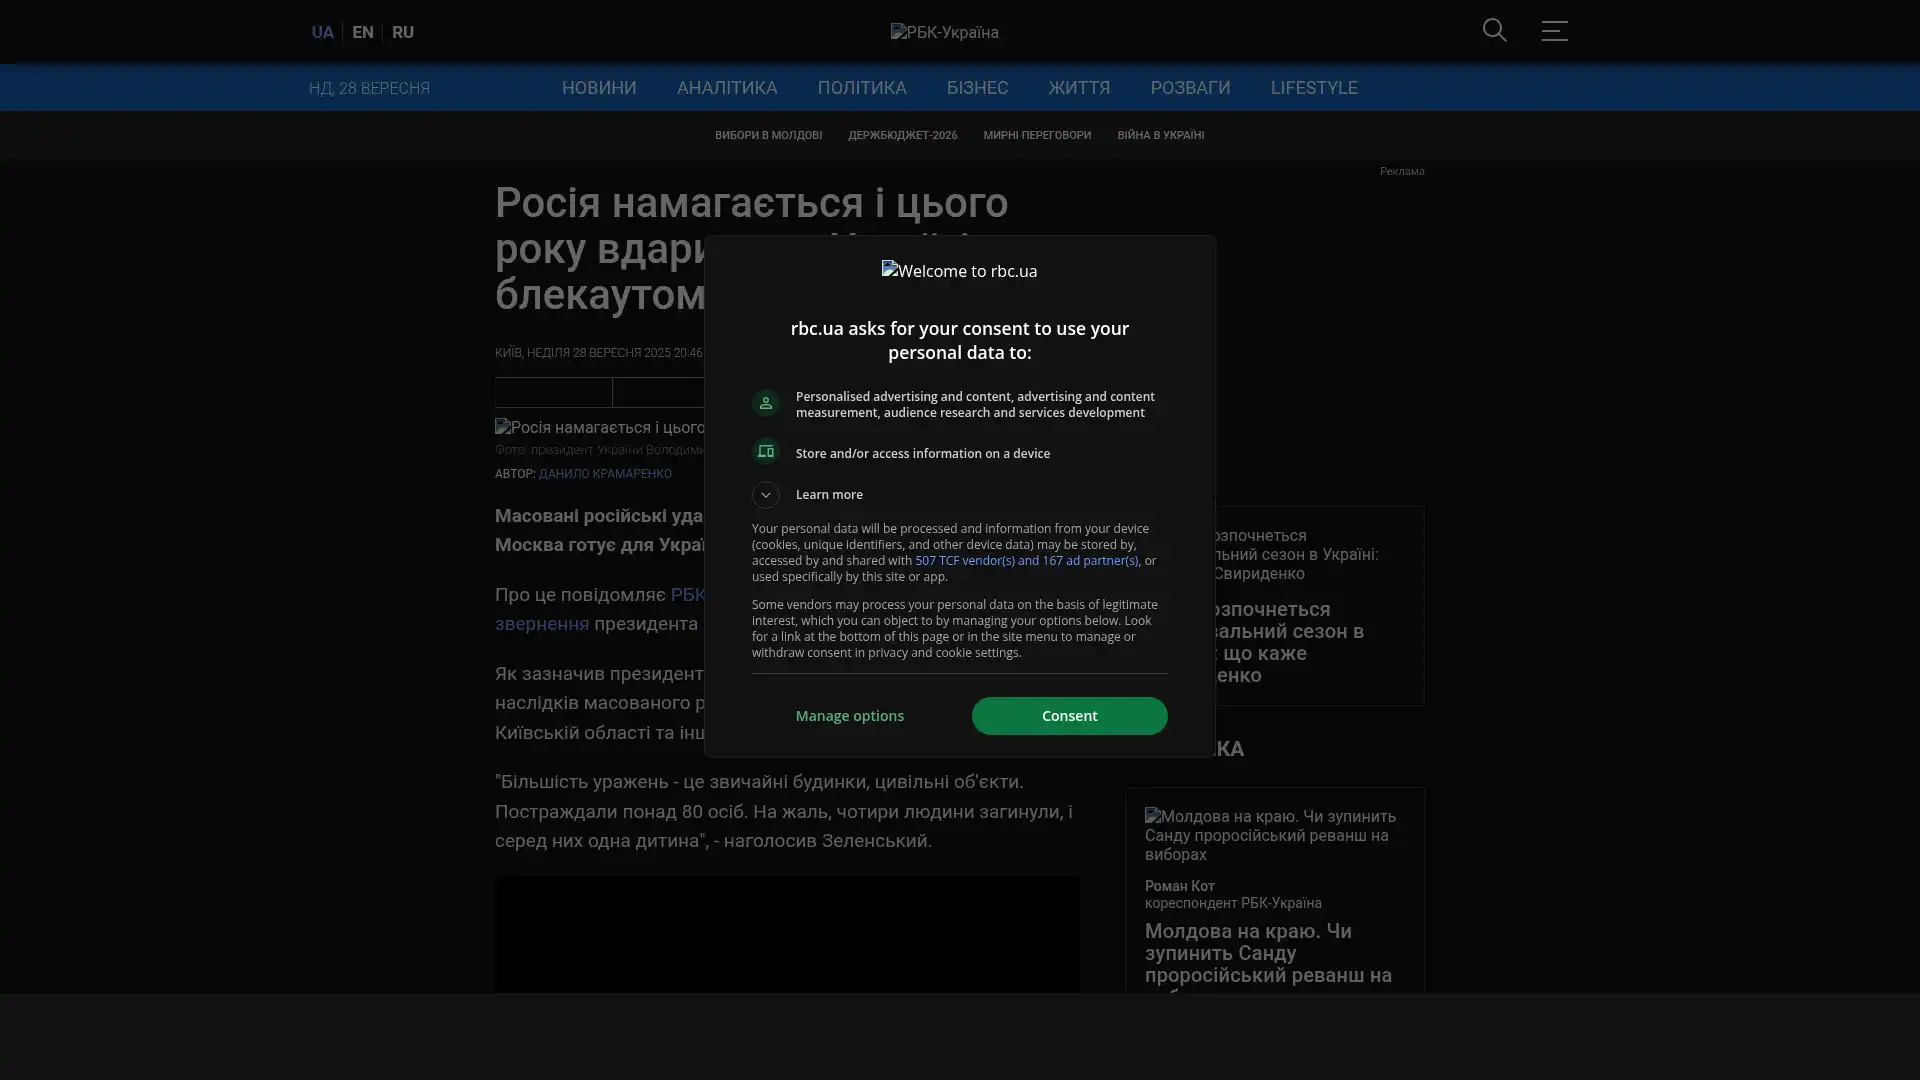
Task: Open the ВИБОРИ В МОЛДОВІ topic tag
Action: (767, 135)
